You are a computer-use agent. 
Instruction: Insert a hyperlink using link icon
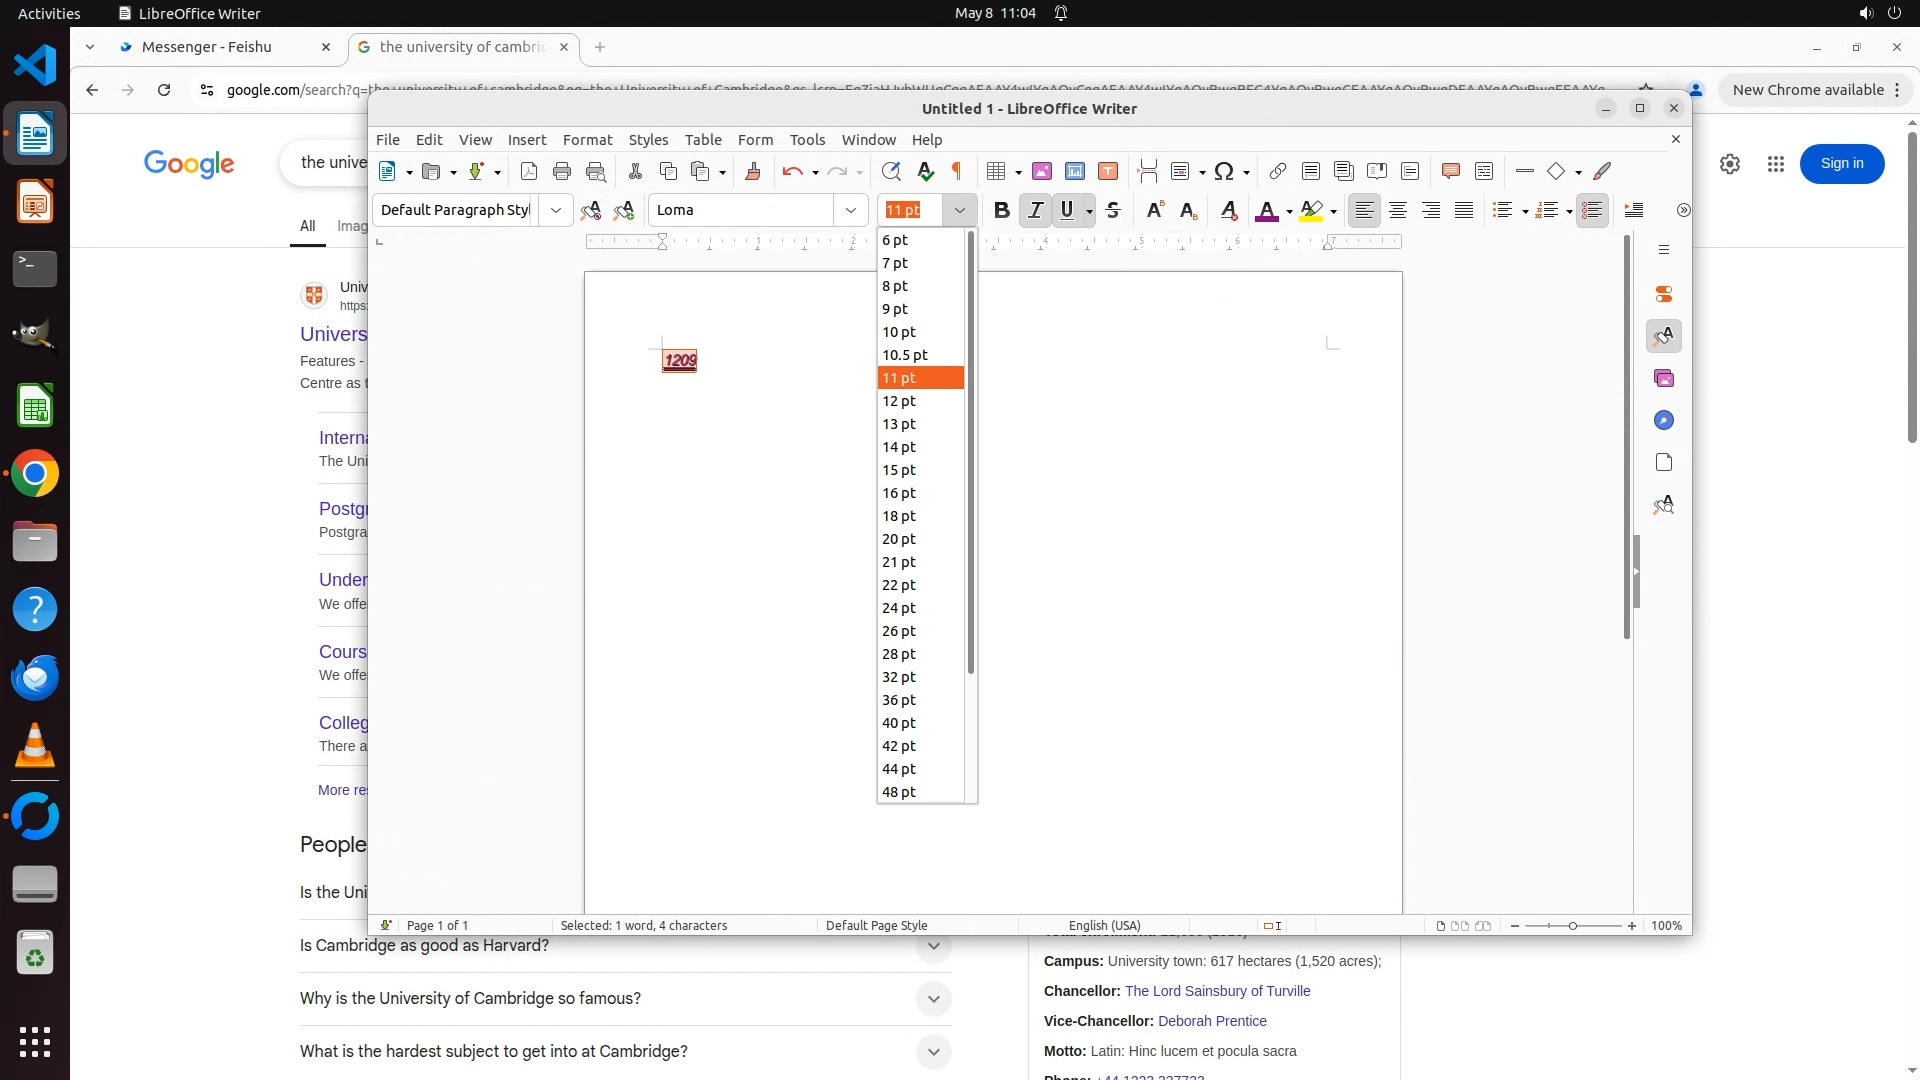[1277, 171]
